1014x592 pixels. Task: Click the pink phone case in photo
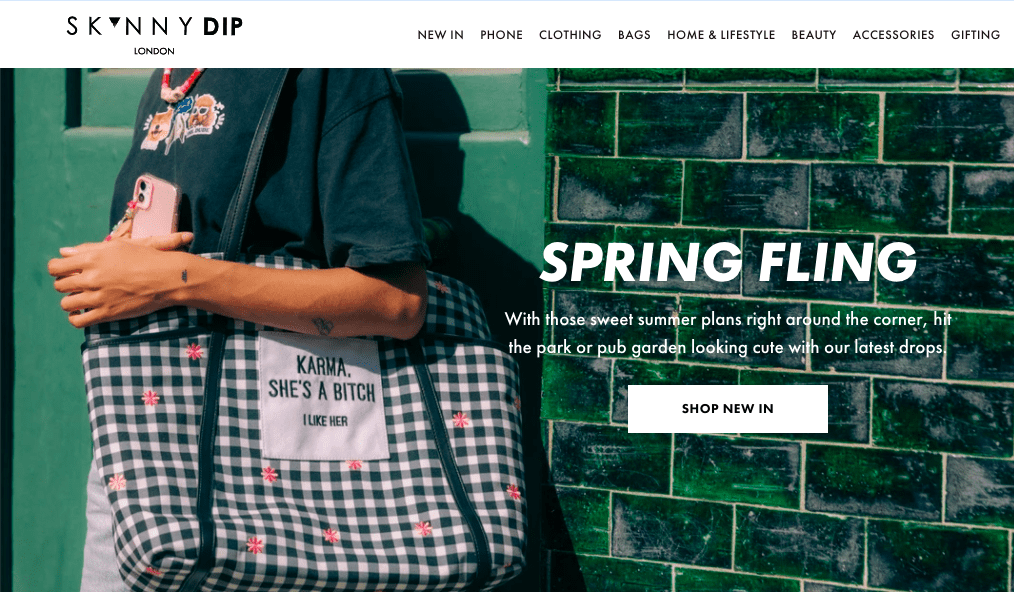coord(154,207)
